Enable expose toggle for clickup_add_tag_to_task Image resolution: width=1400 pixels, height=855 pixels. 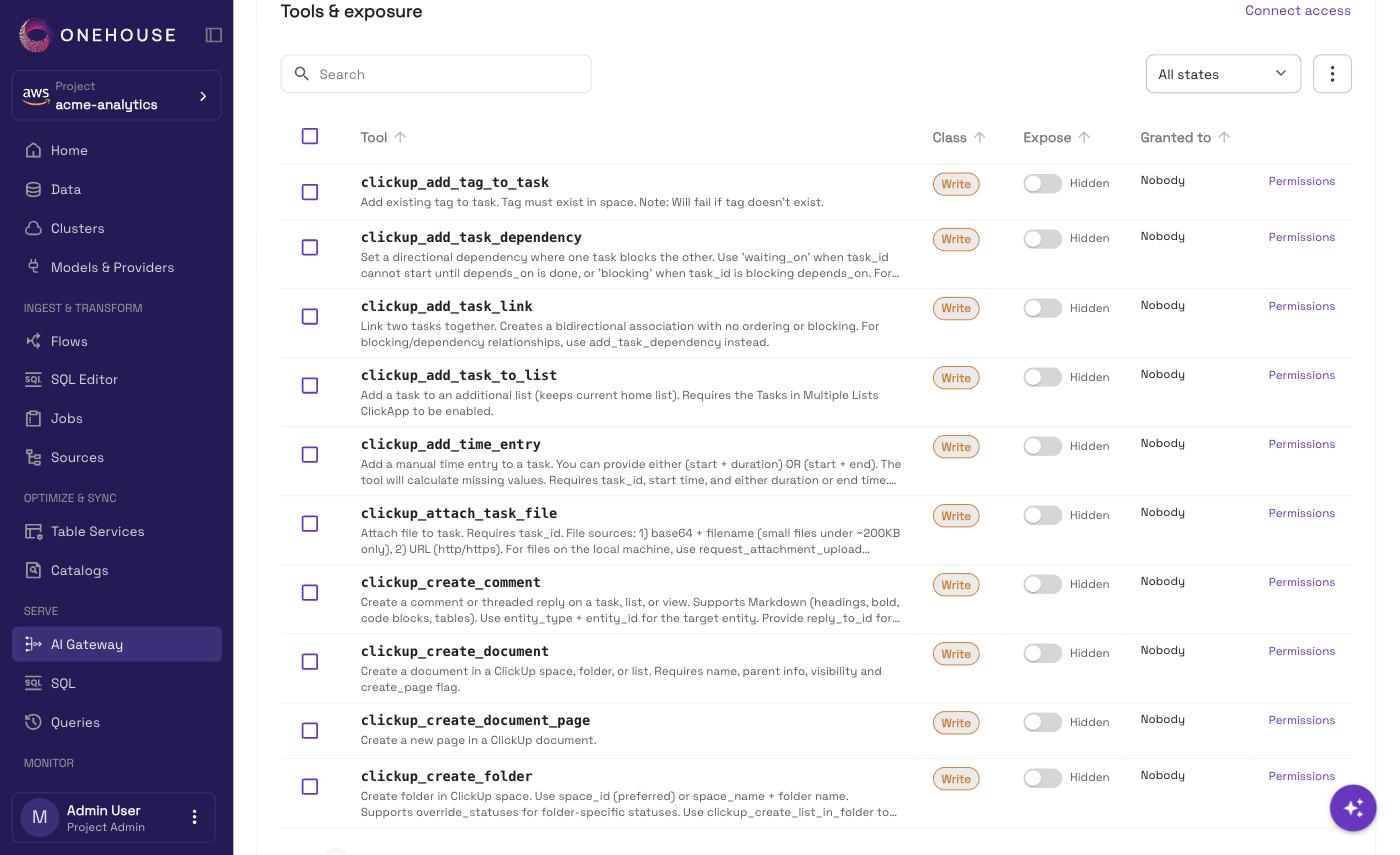point(1042,184)
